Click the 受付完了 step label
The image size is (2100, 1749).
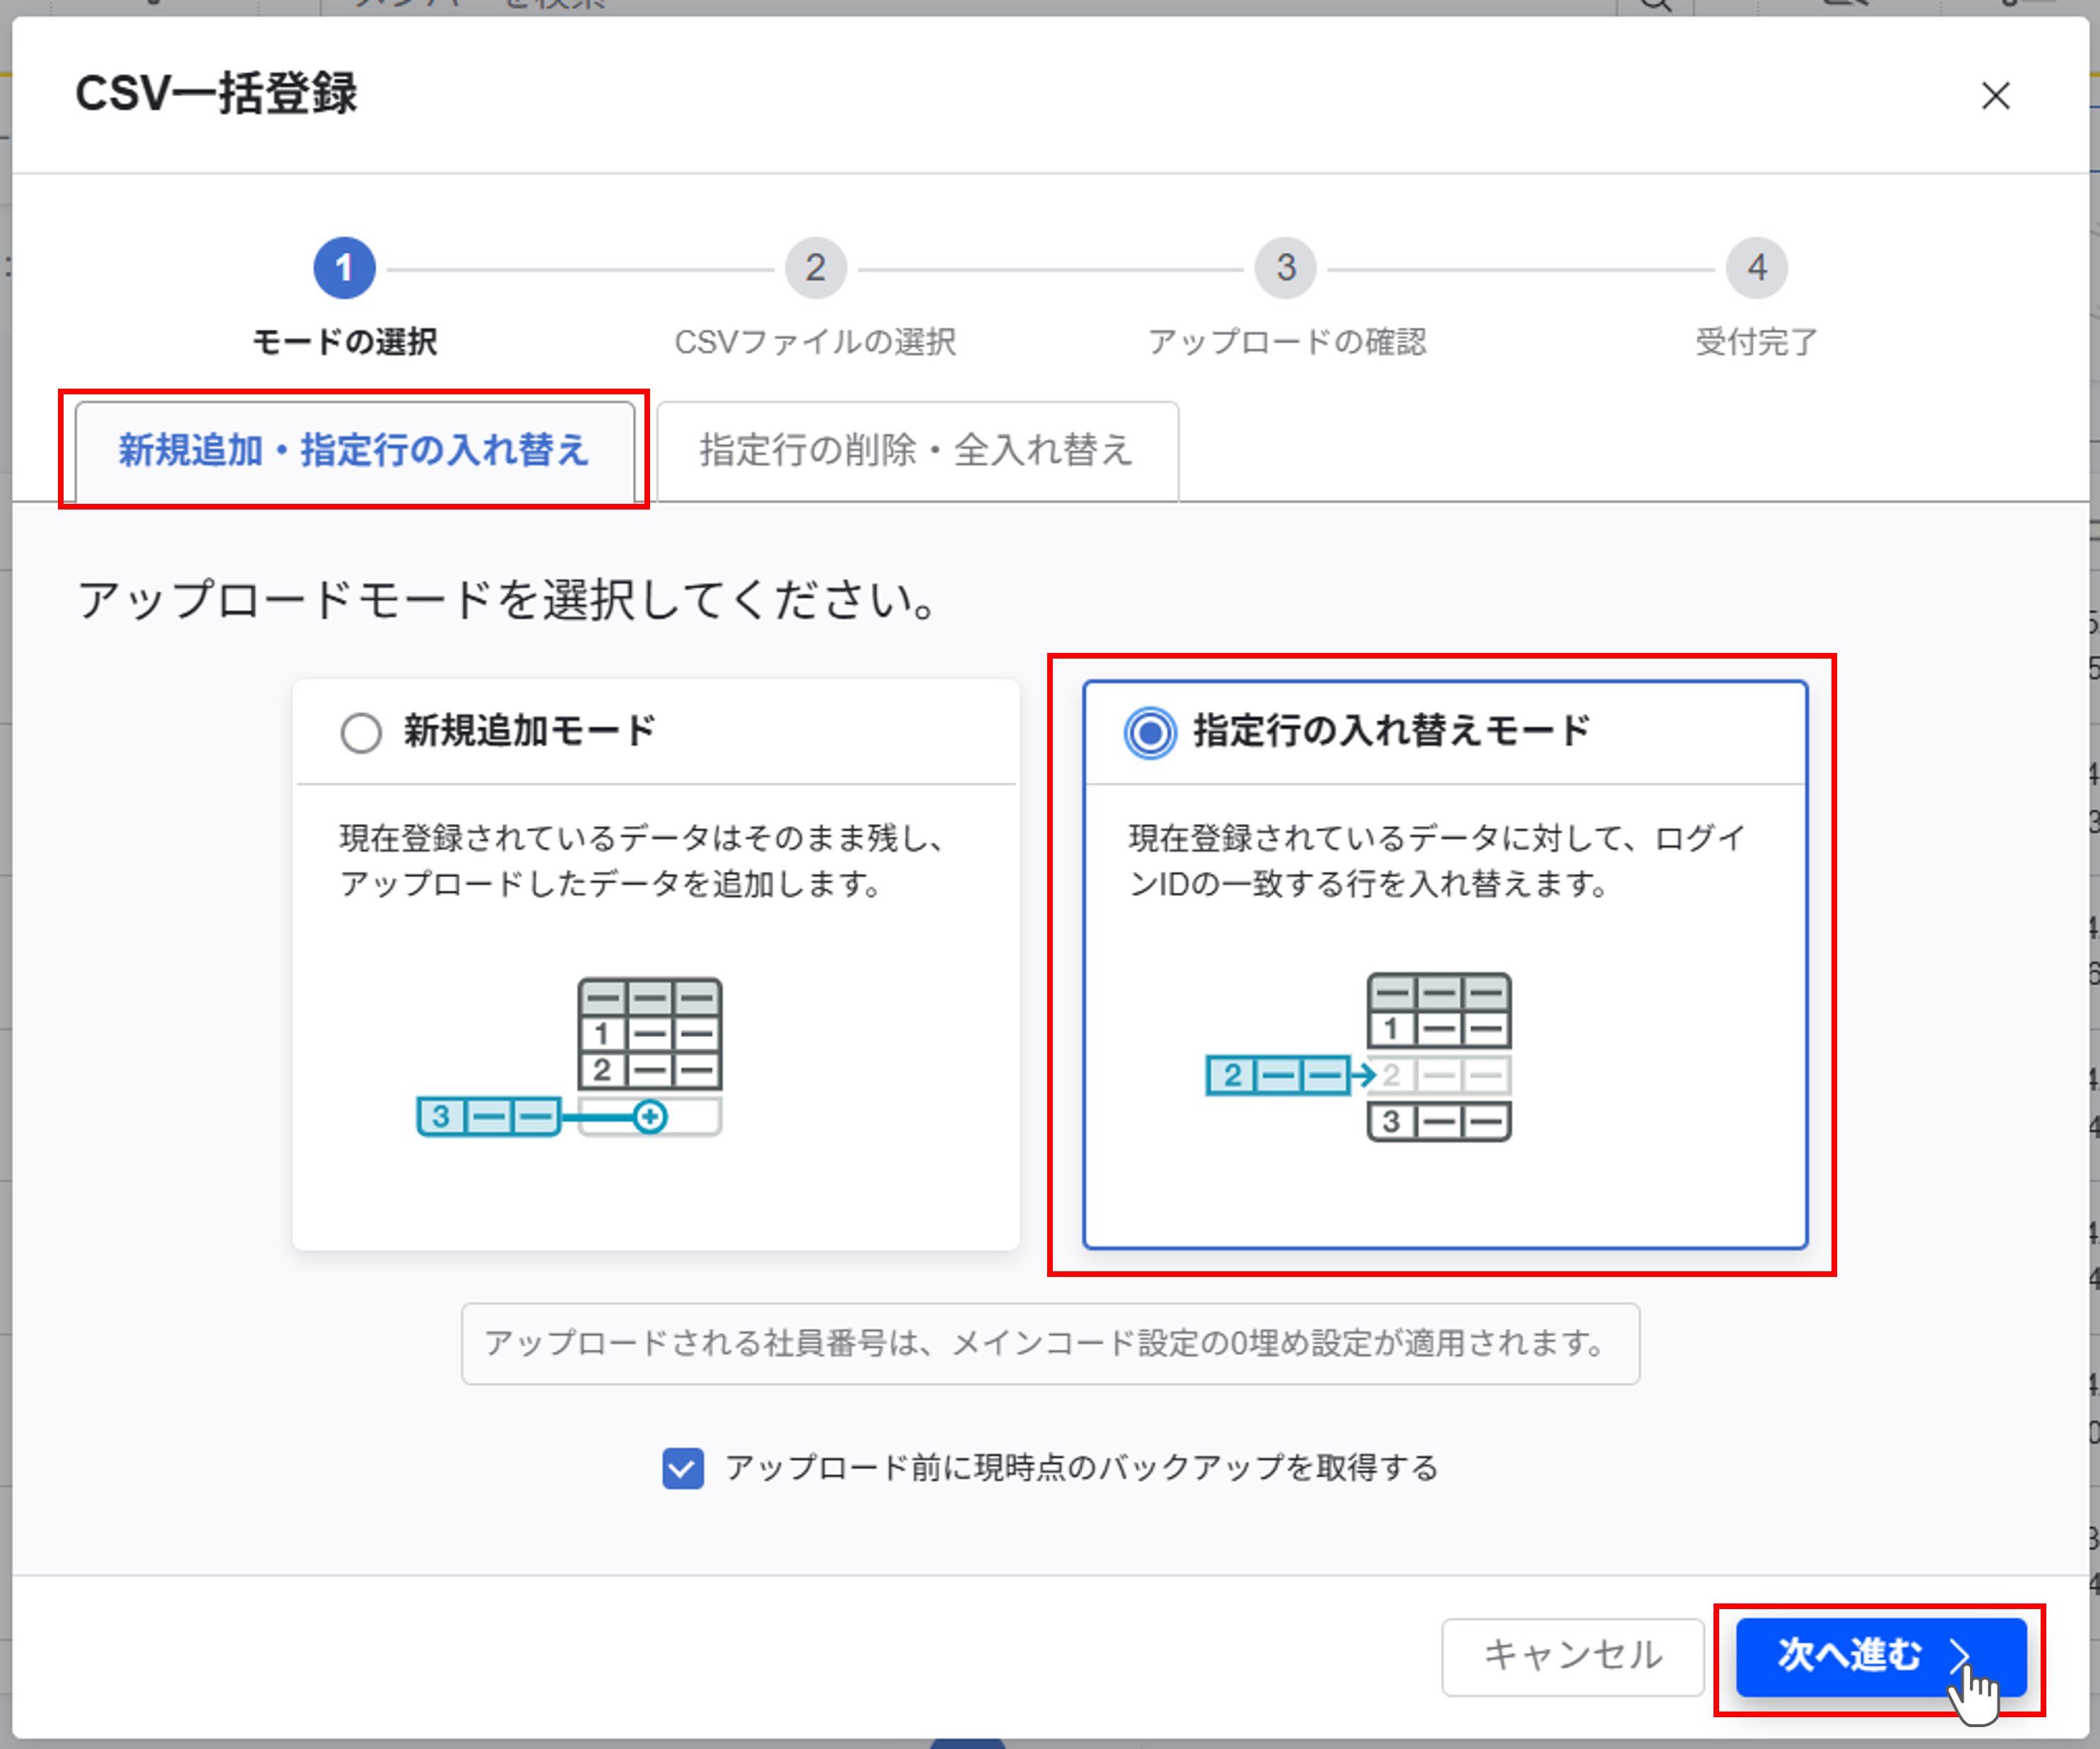coord(1757,342)
